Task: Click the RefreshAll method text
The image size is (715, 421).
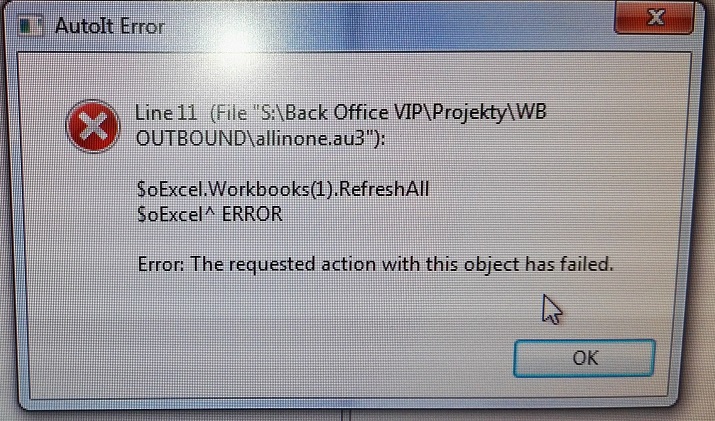Action: [384, 189]
